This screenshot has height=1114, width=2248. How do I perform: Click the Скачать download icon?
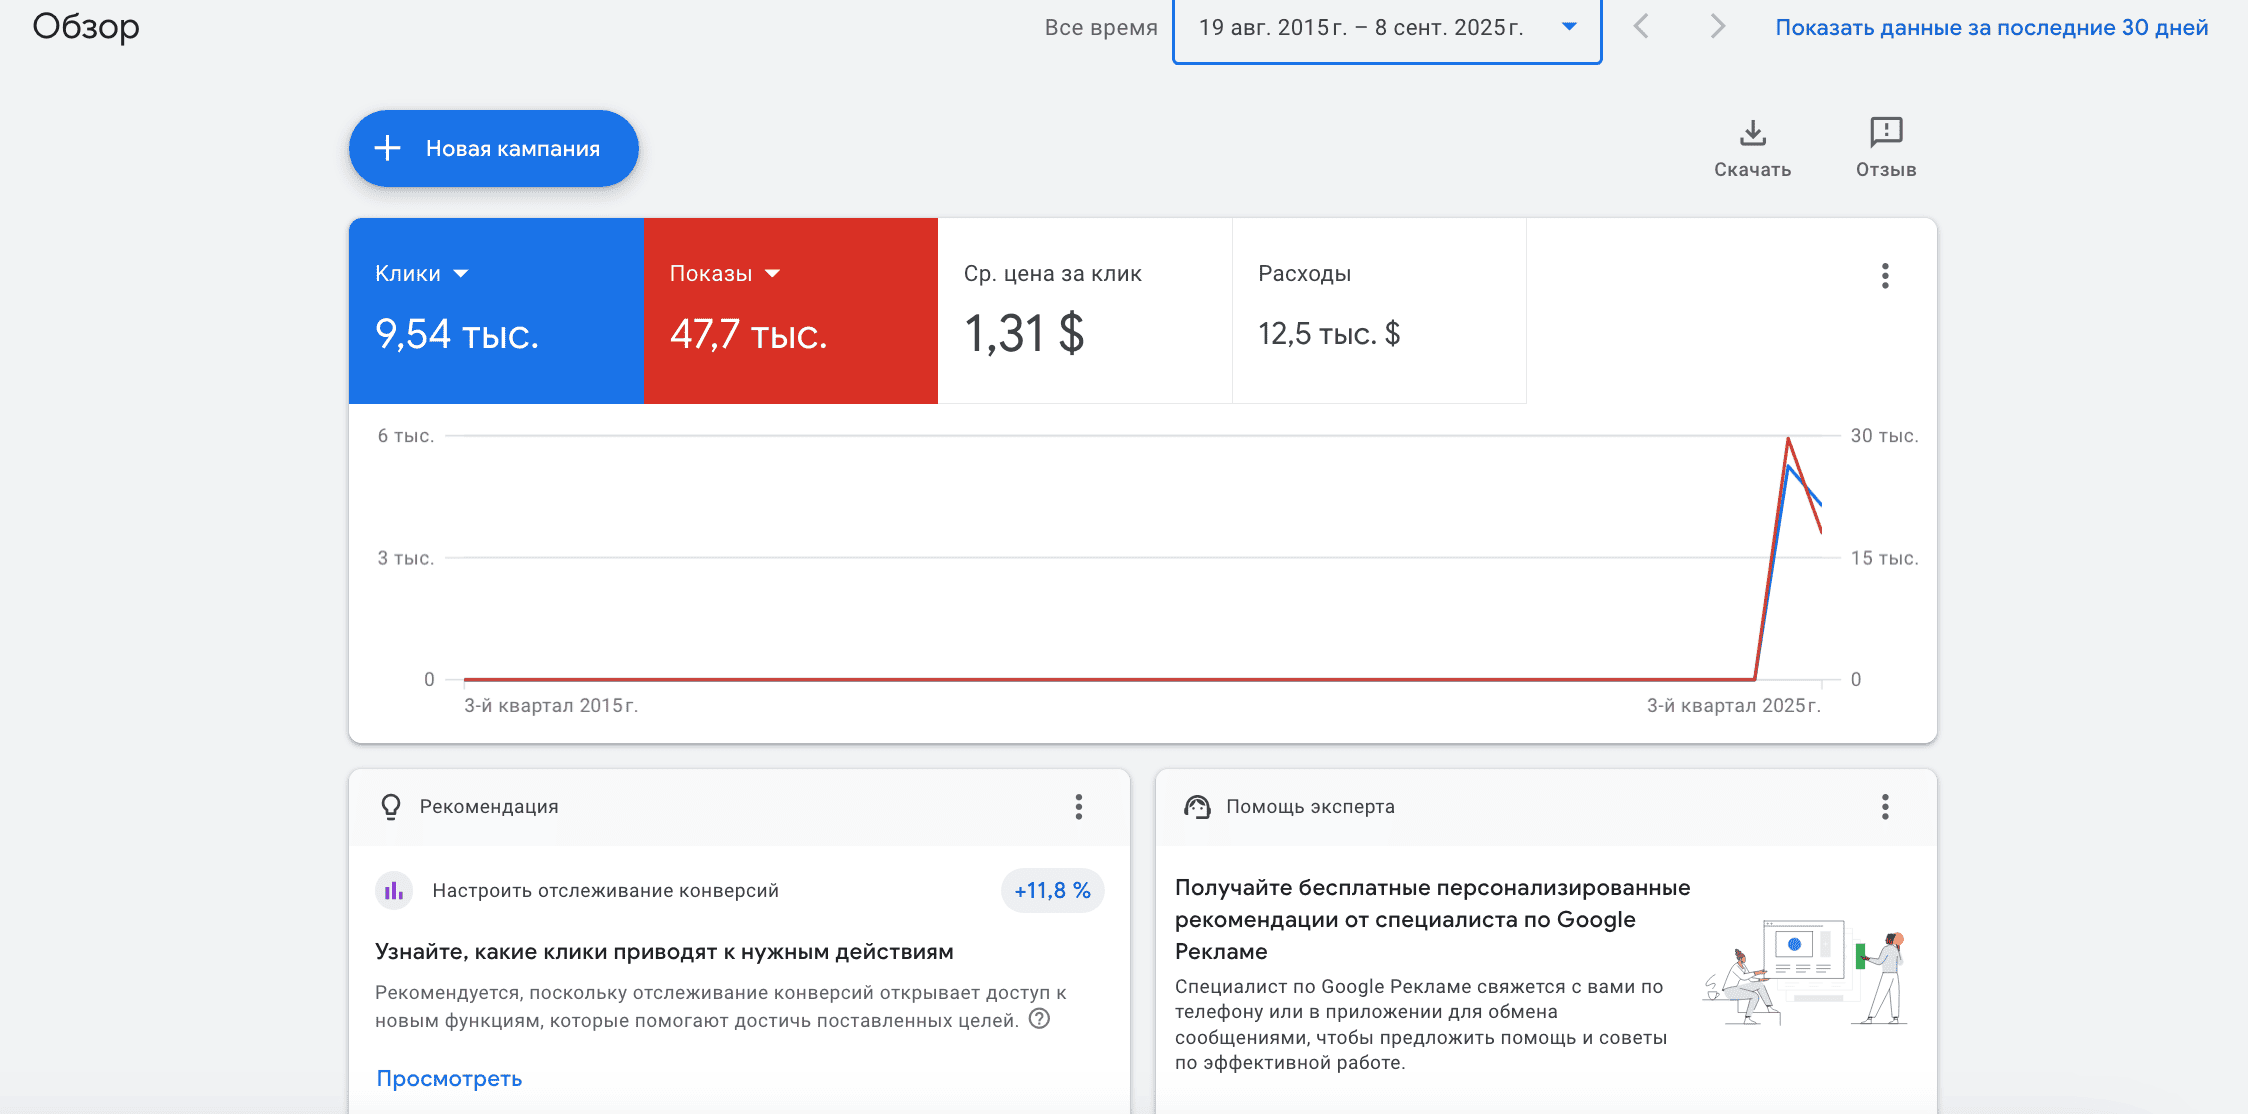click(x=1752, y=133)
